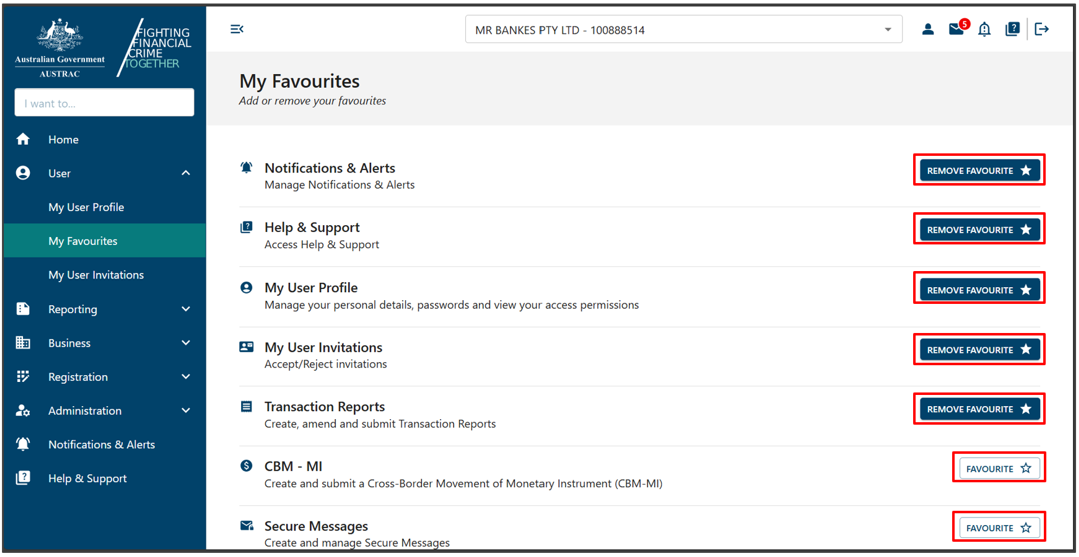Add CBM - MI to favourites
Screen dimensions: 1079x557
click(x=999, y=468)
